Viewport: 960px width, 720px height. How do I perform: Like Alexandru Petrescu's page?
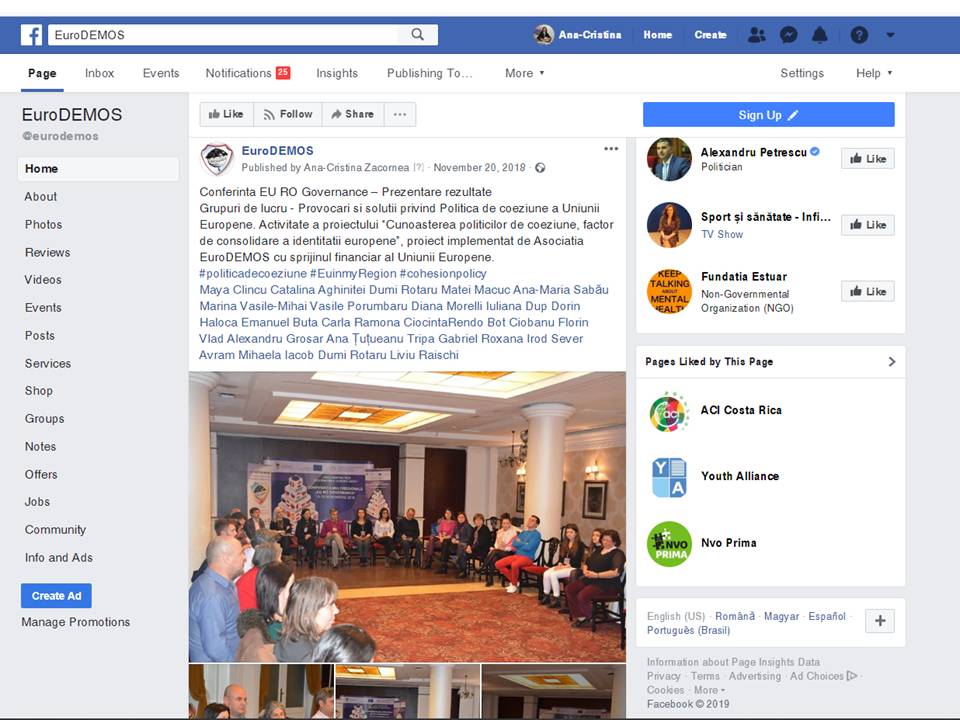[868, 159]
